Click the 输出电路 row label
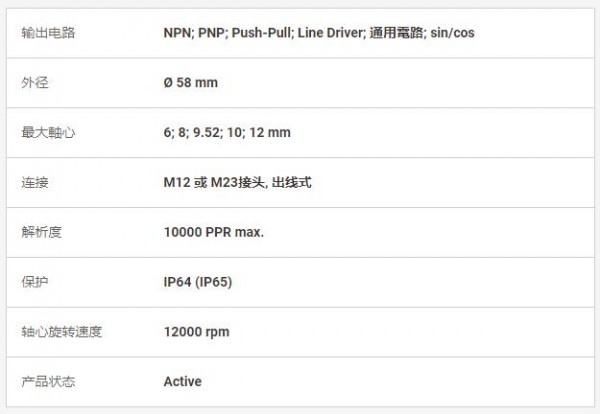The height and width of the screenshot is (414, 600). 48,33
